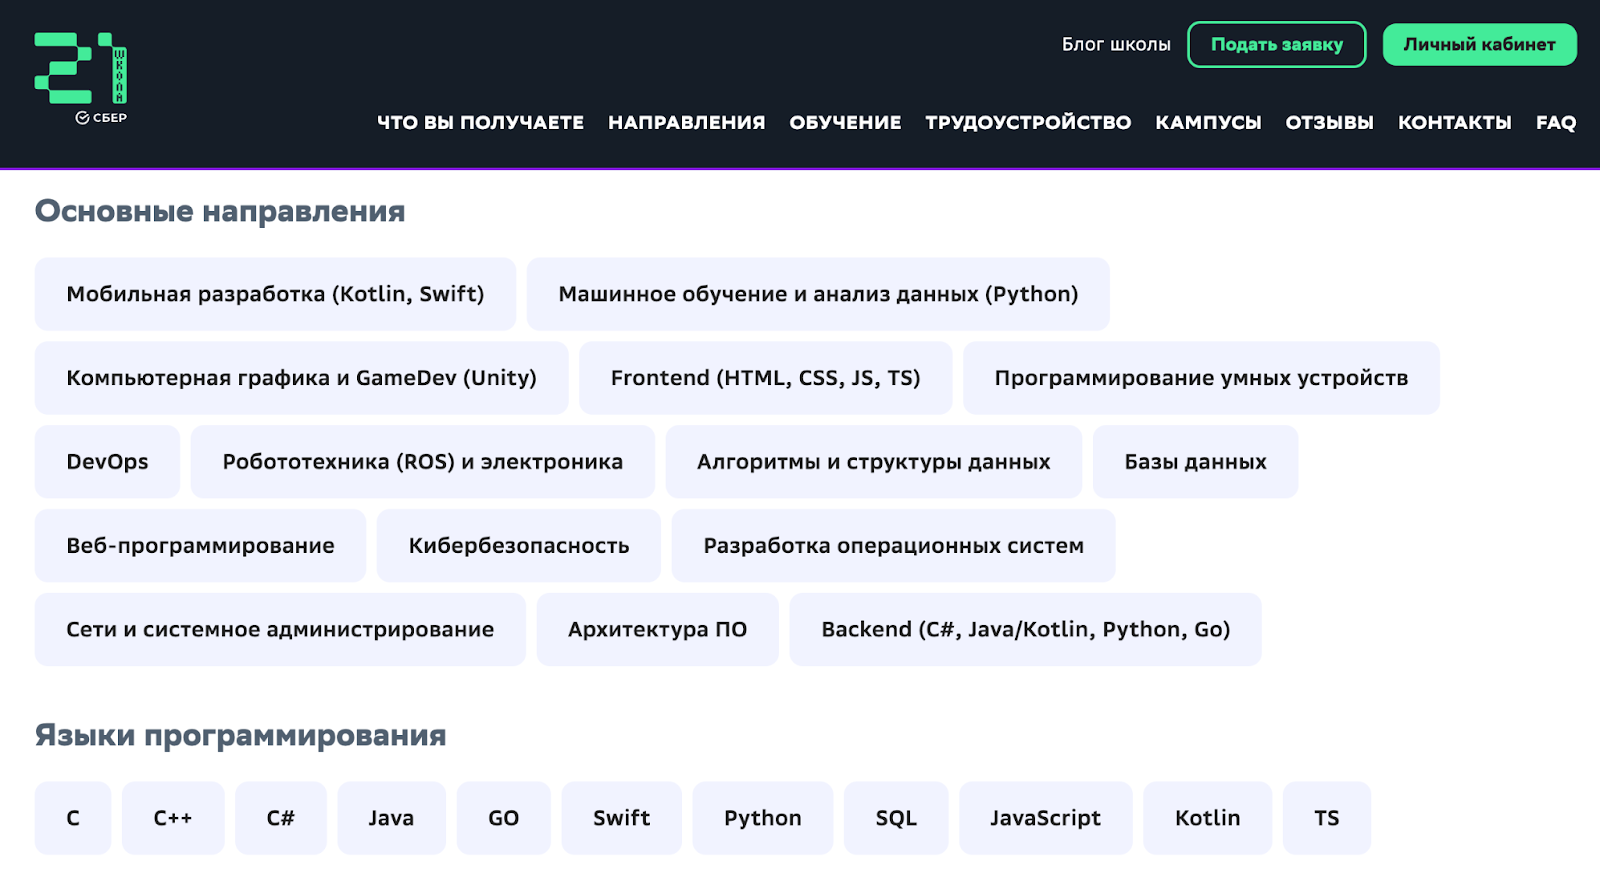Viewport: 1600px width, 874px height.
Task: Jump to the Отзывы section
Action: (1329, 123)
